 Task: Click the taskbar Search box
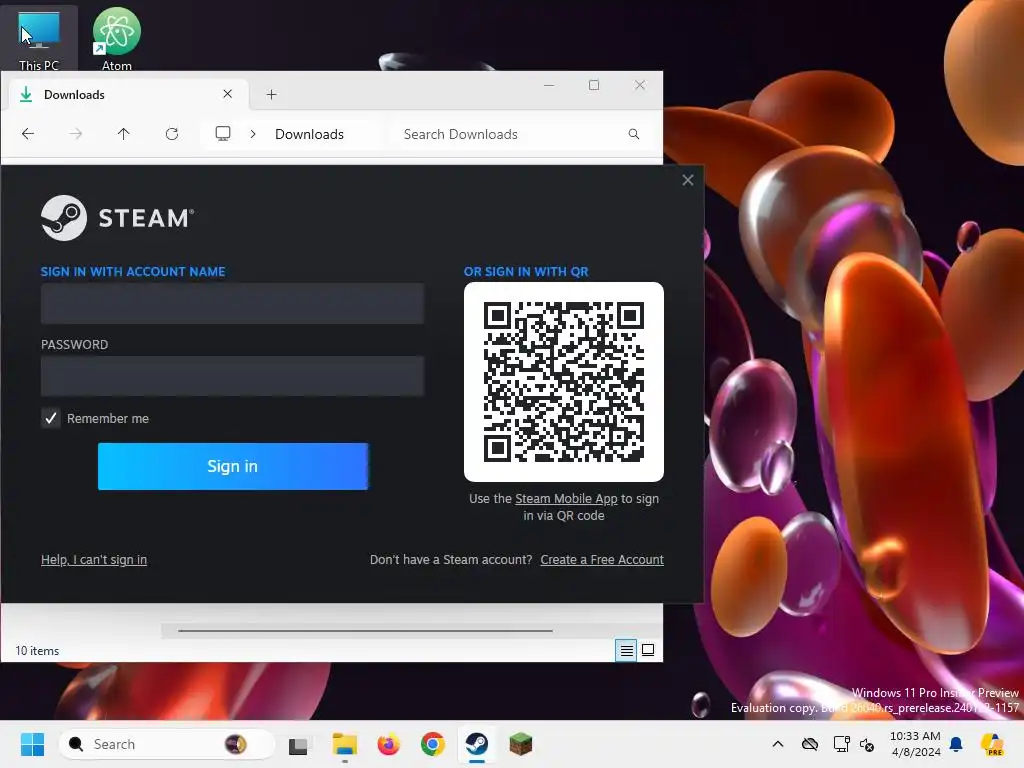pos(167,744)
